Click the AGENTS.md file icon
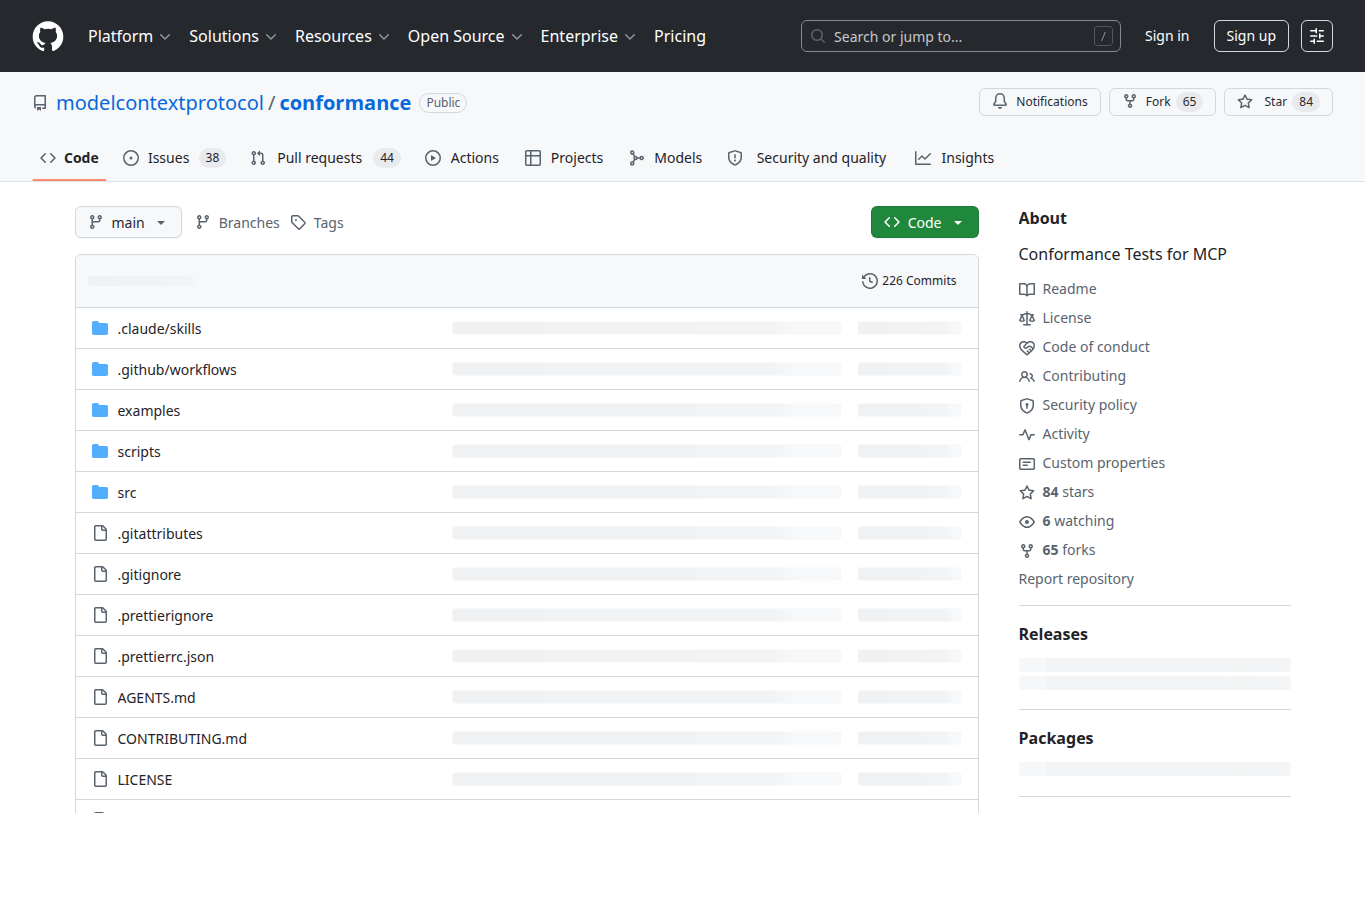Viewport: 1365px width, 900px height. point(100,697)
